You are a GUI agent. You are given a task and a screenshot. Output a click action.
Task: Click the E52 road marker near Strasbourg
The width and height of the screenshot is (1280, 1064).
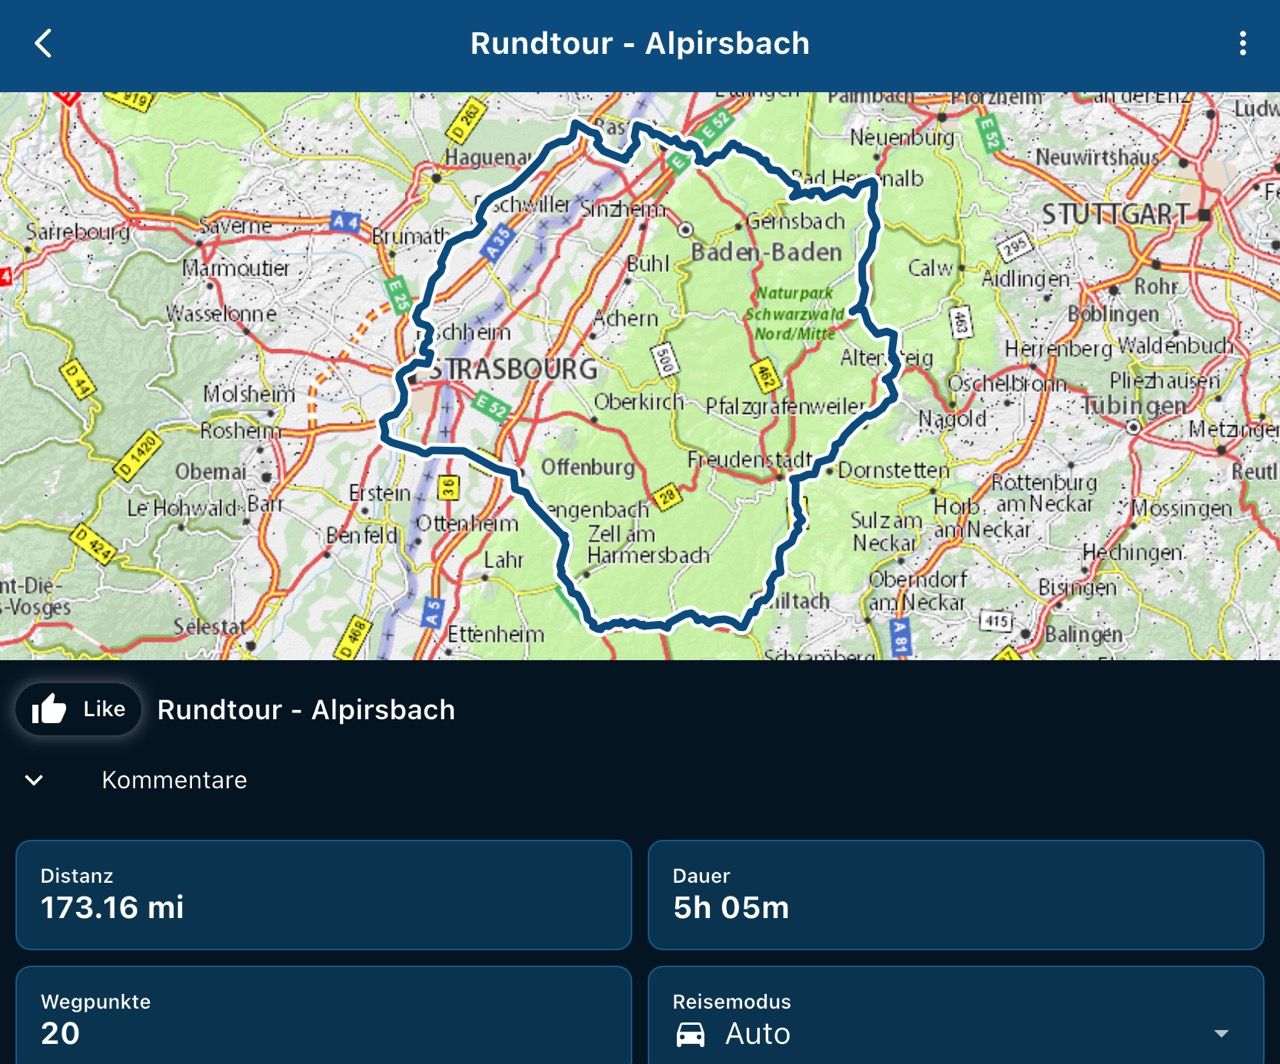point(490,407)
